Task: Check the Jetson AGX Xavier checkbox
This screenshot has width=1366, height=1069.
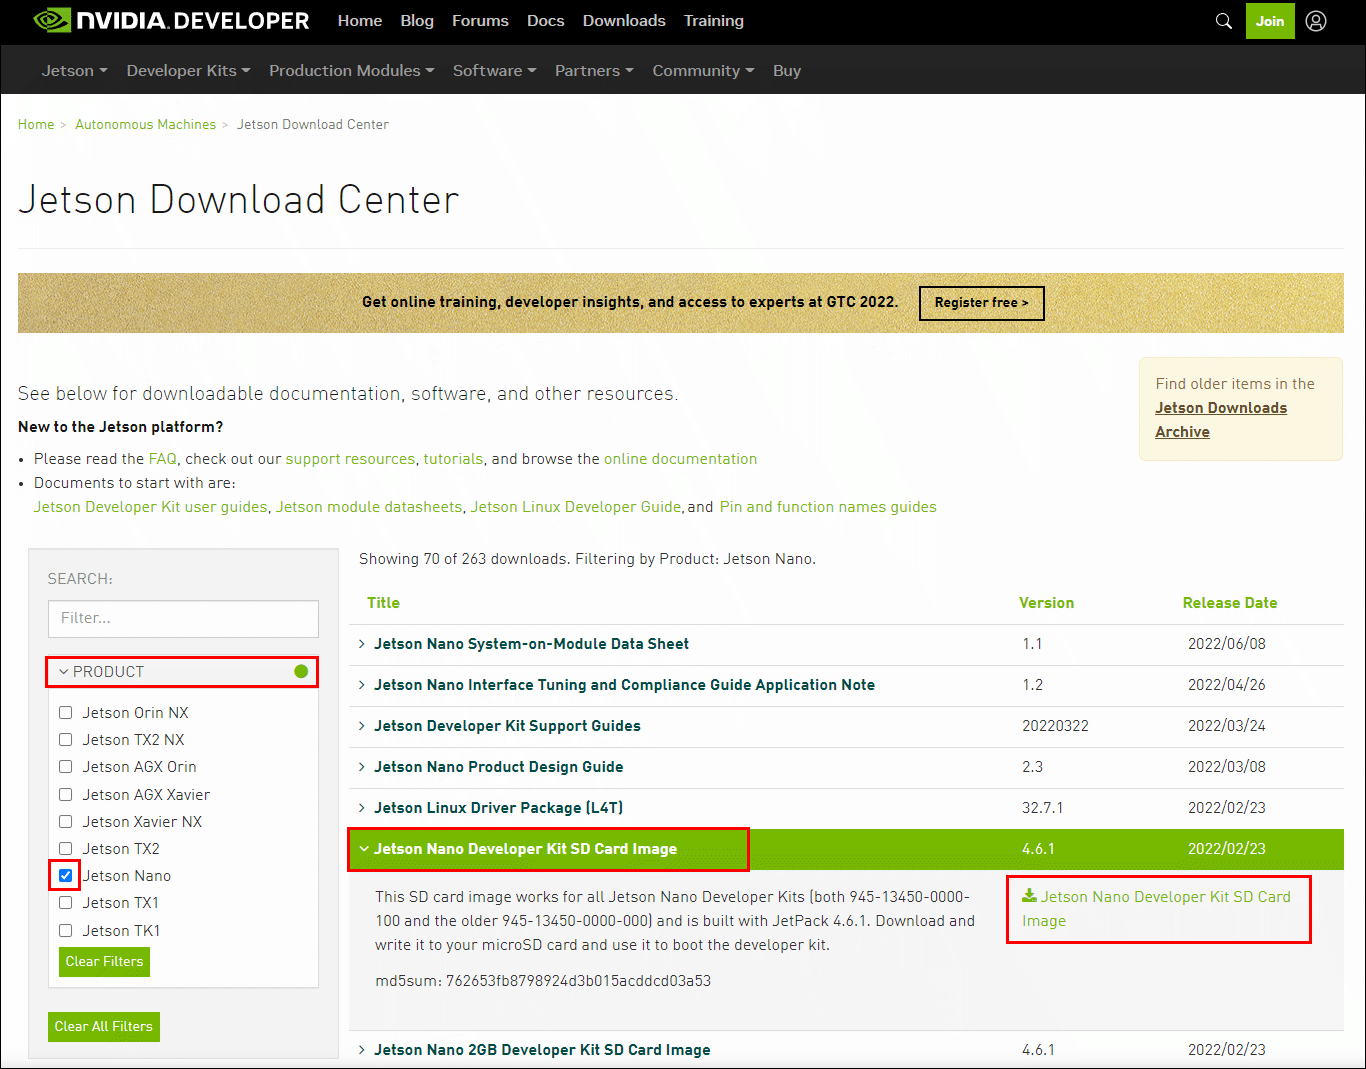Action: [x=65, y=795]
